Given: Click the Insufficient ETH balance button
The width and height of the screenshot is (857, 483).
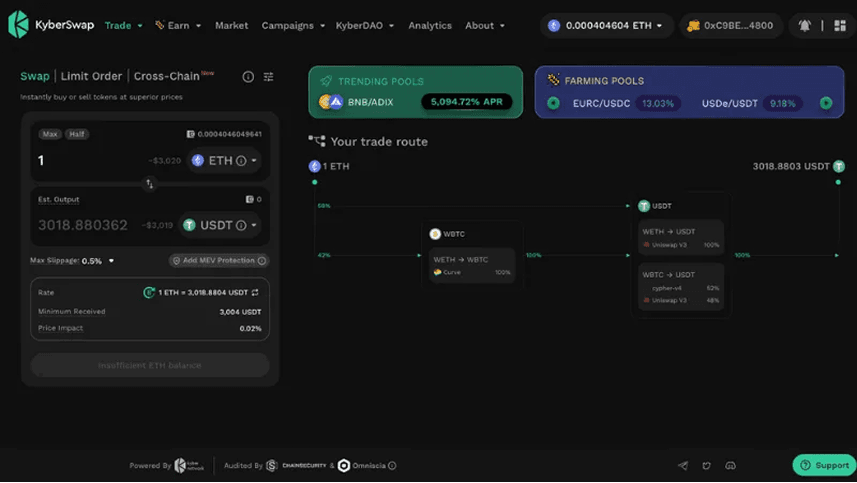Looking at the screenshot, I should pos(150,365).
